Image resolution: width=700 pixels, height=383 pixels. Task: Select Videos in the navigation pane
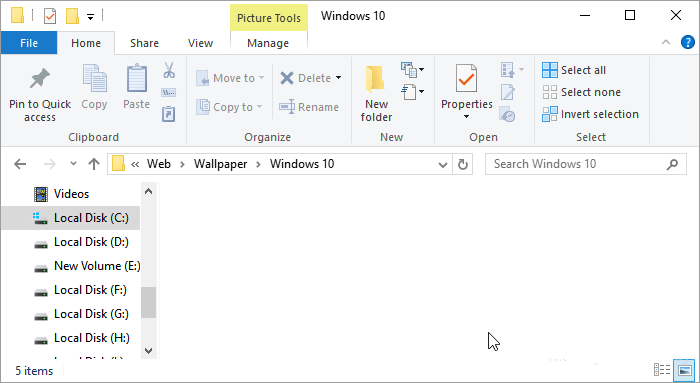71,194
